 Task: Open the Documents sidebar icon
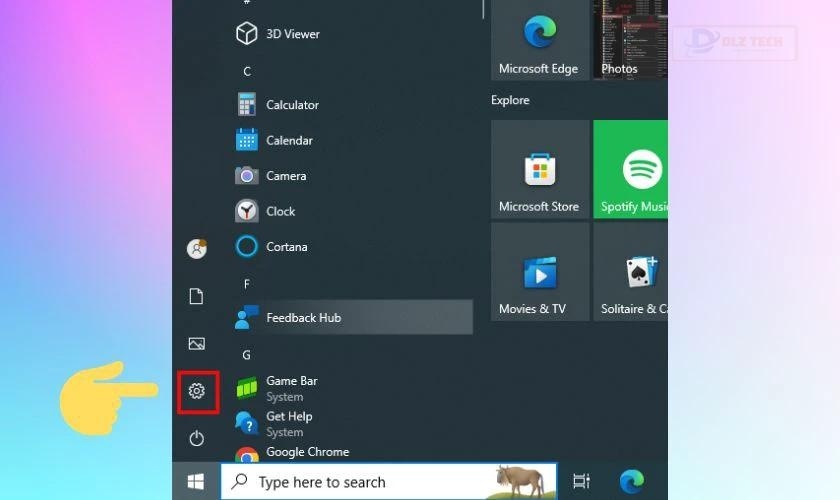pos(197,296)
